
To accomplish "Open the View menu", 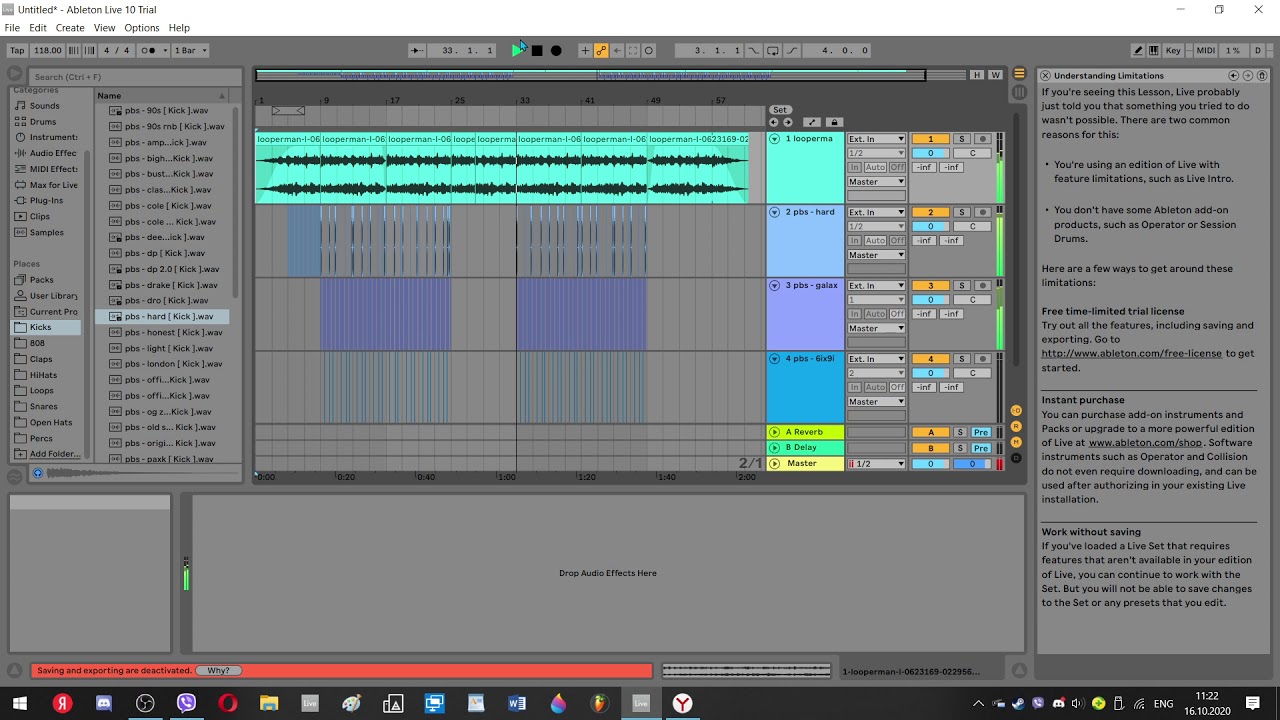I will (104, 28).
